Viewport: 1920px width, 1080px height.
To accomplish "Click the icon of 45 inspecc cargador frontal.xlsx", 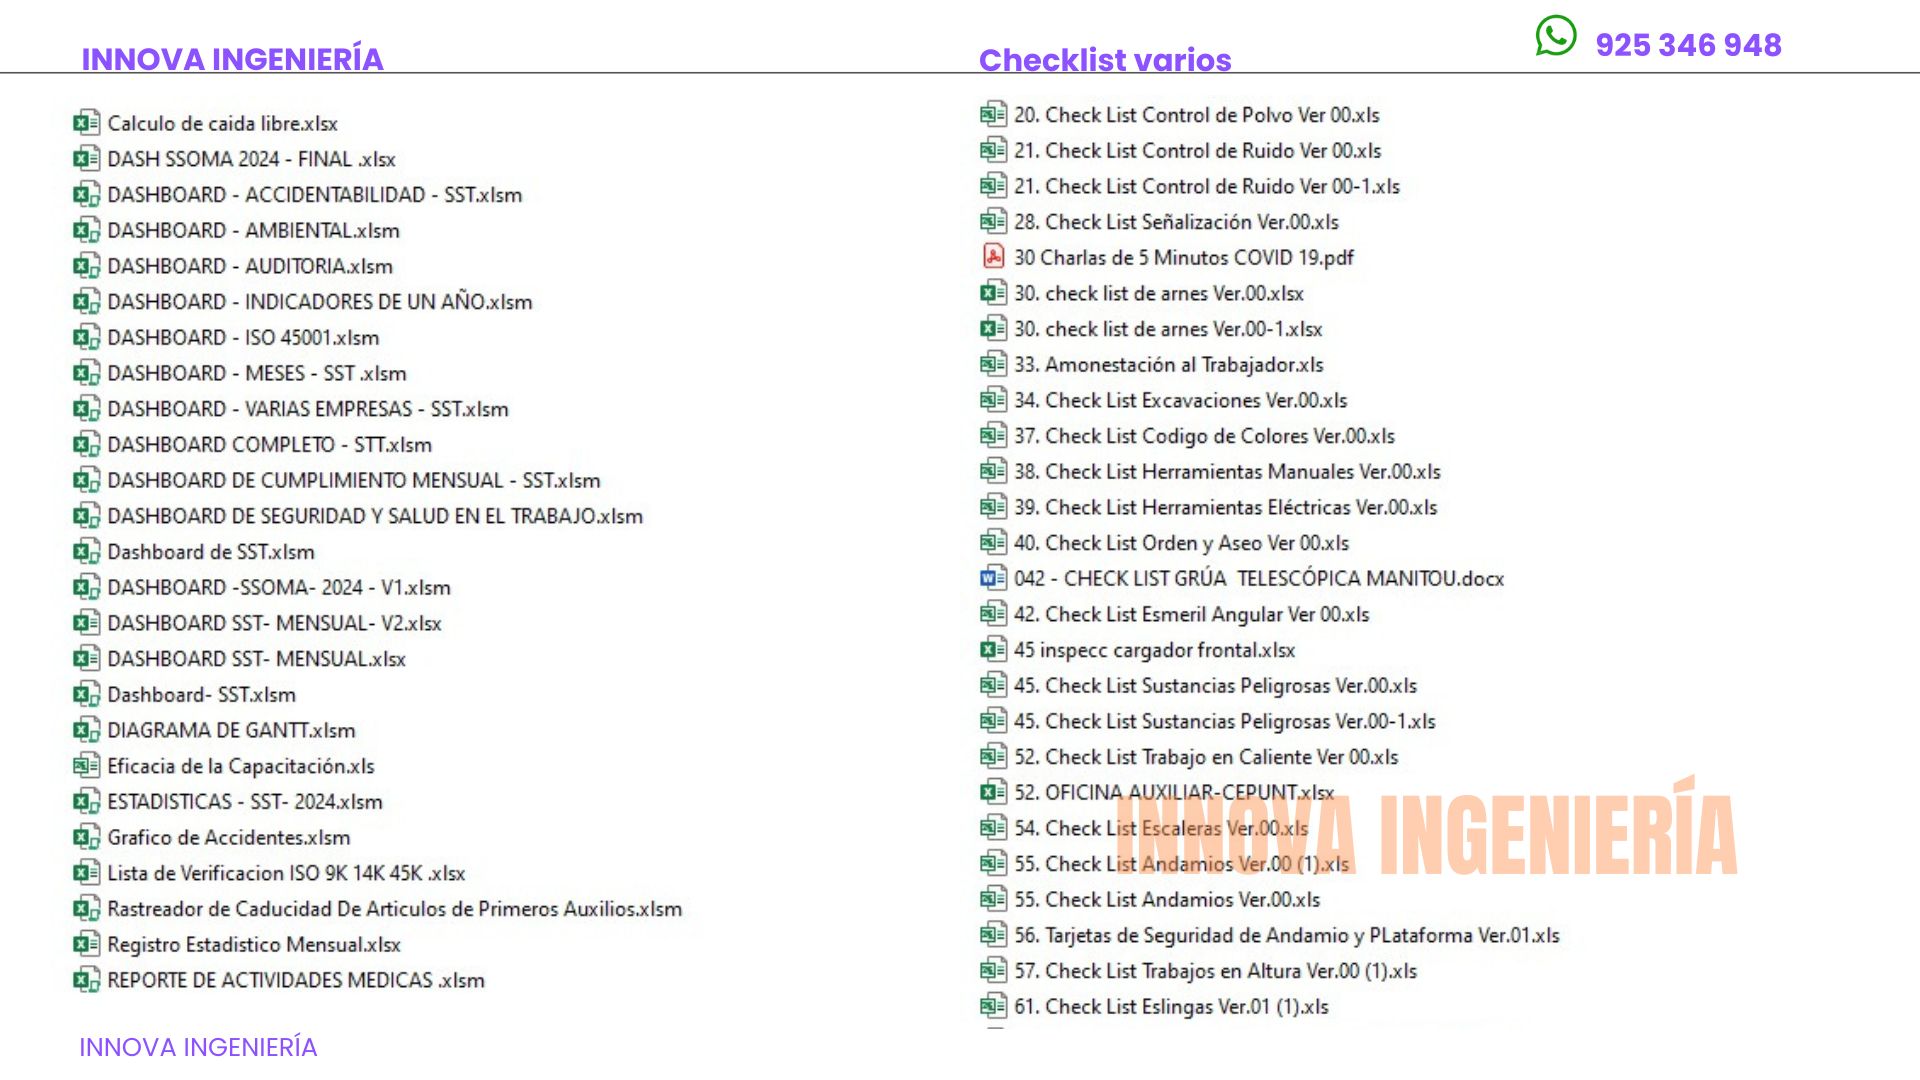I will (x=992, y=650).
